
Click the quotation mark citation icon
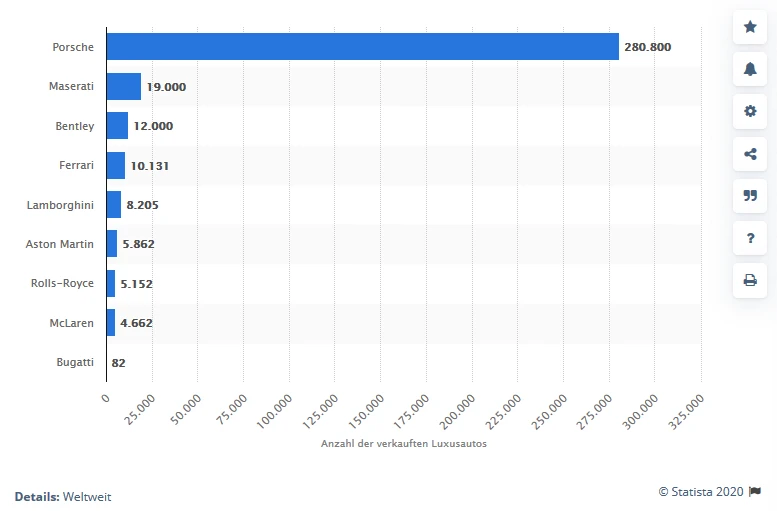750,196
